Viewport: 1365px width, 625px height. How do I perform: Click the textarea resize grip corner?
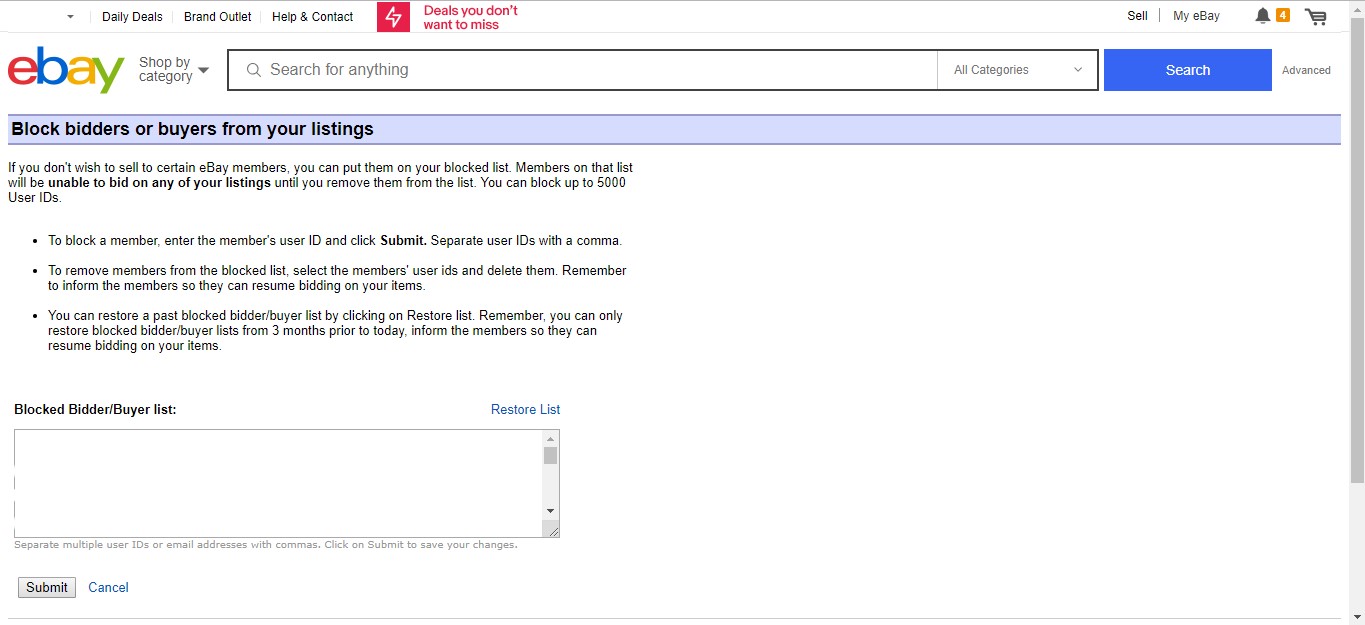pyautogui.click(x=553, y=531)
